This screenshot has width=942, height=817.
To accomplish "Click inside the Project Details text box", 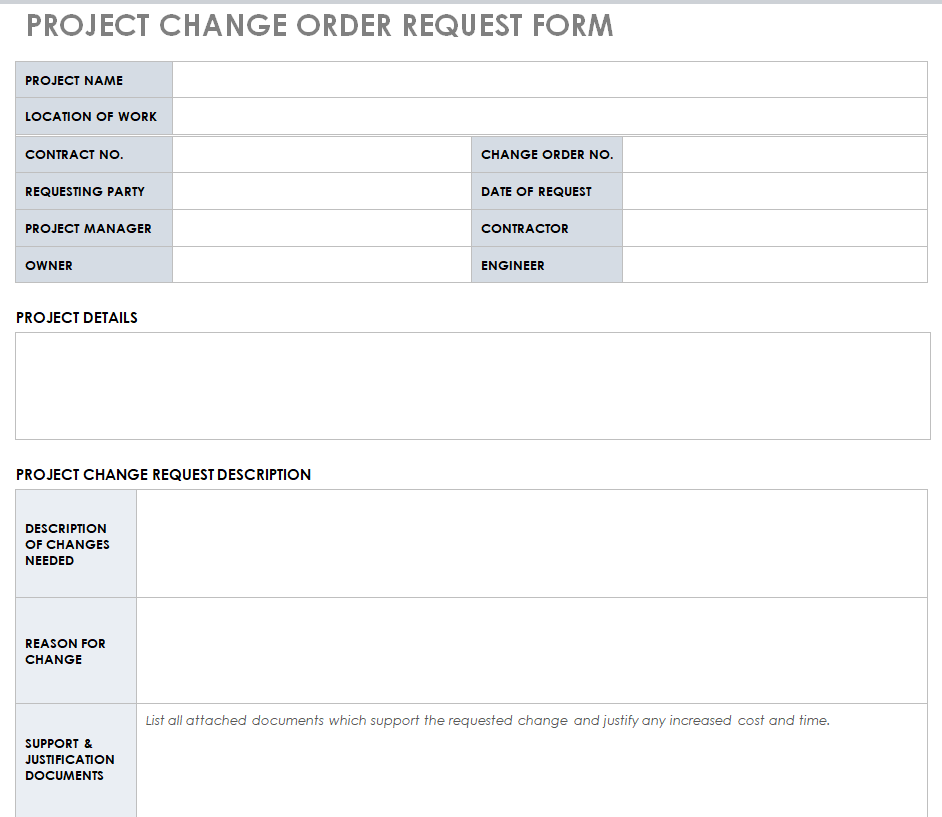I will pos(472,386).
